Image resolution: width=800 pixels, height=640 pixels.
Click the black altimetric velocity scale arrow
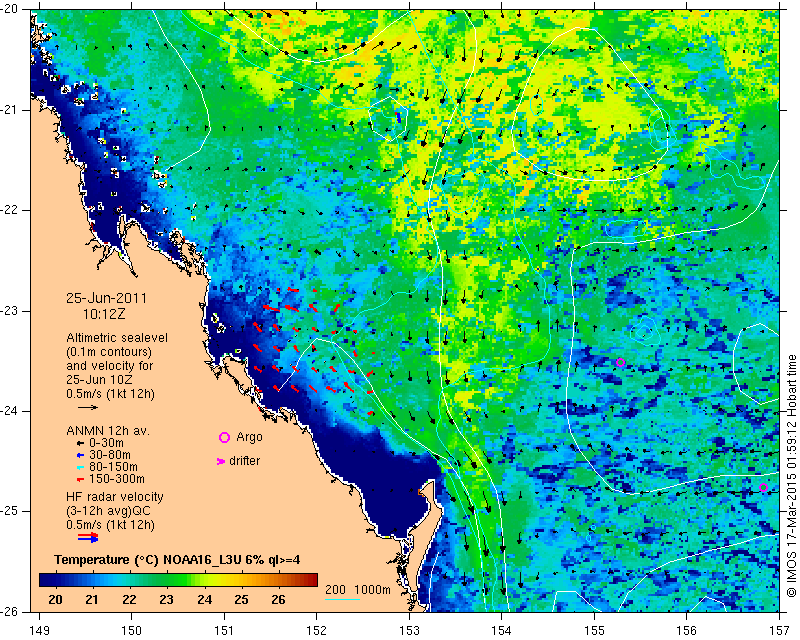pyautogui.click(x=88, y=407)
